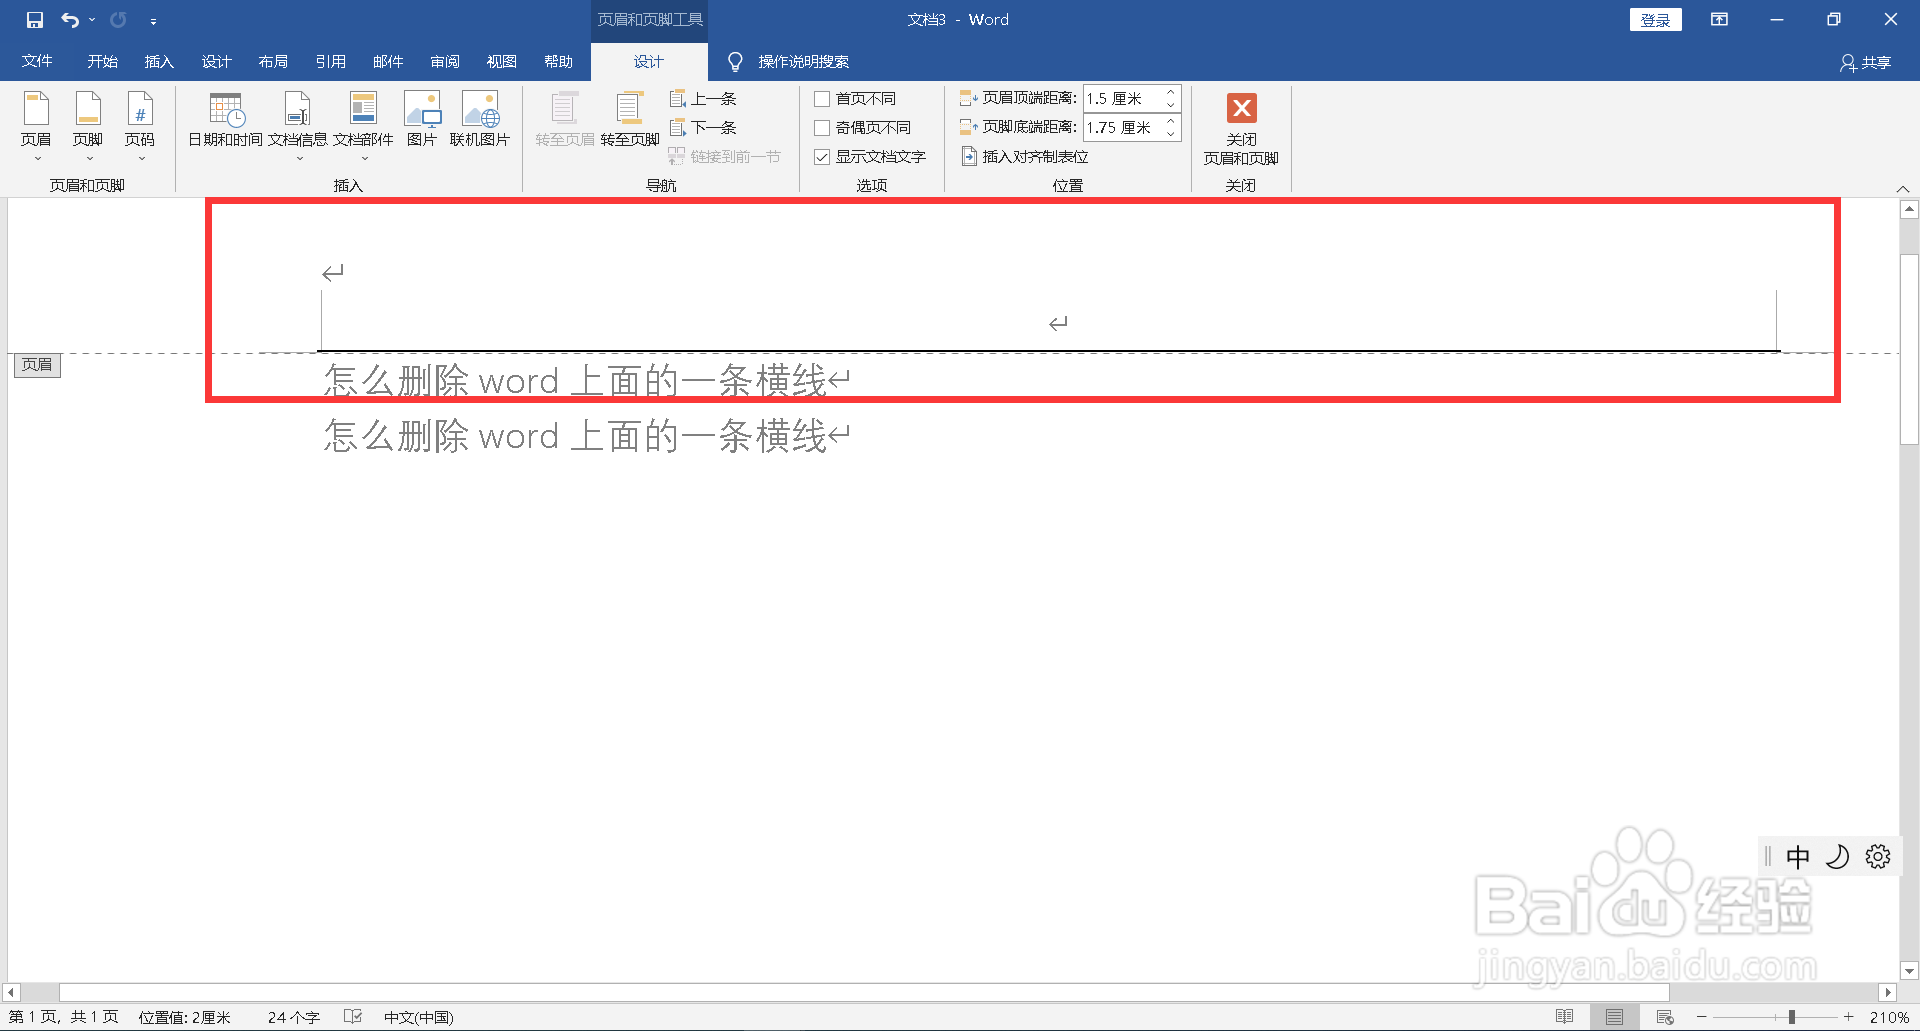The width and height of the screenshot is (1920, 1031).
Task: Click the 登录 sign-in button
Action: coord(1655,19)
